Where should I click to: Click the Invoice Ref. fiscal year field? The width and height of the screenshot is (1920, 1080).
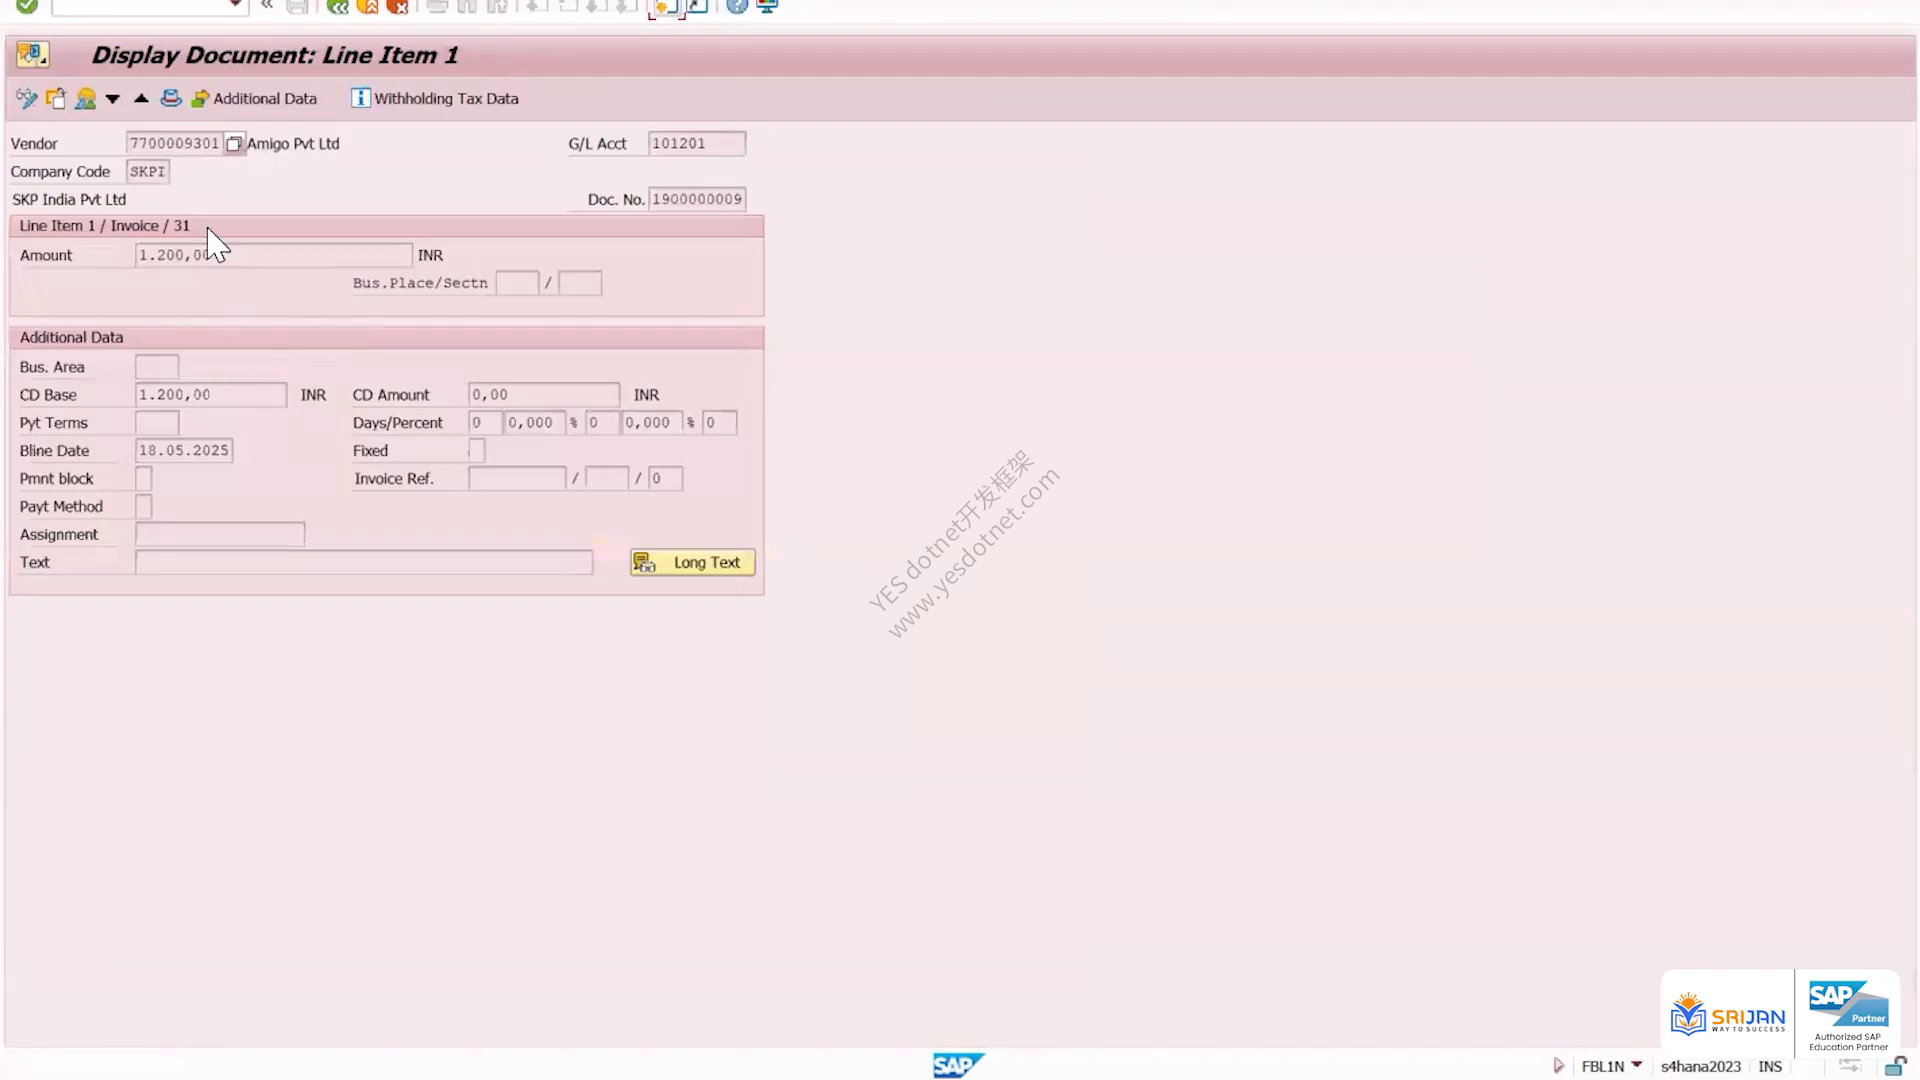coord(607,479)
